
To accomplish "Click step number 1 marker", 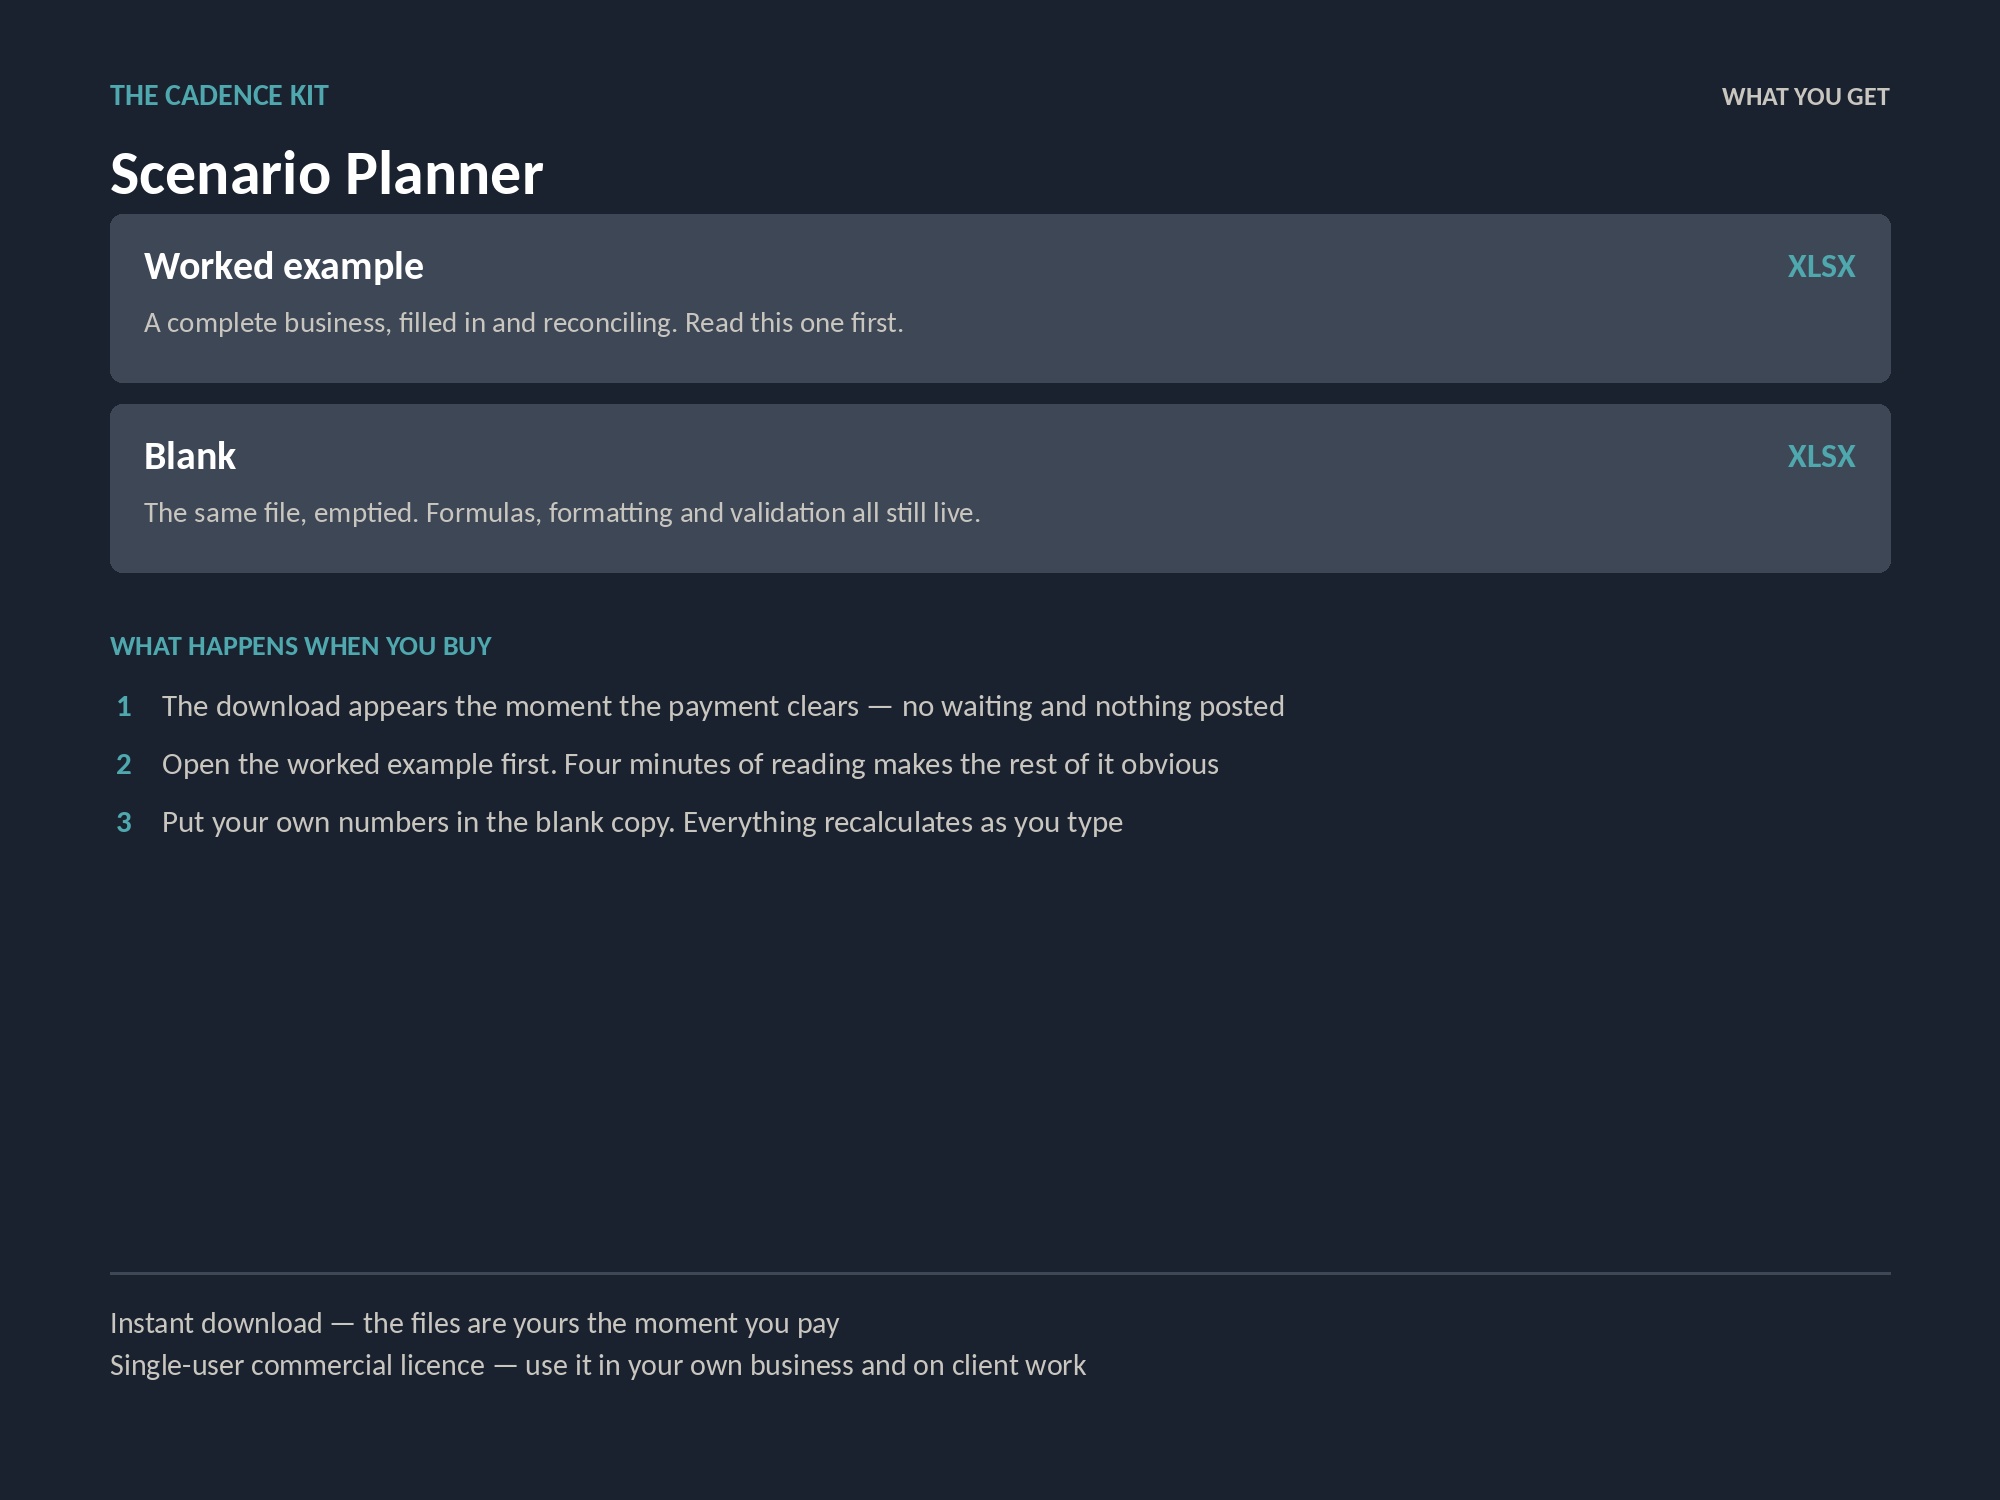I will pos(124,707).
